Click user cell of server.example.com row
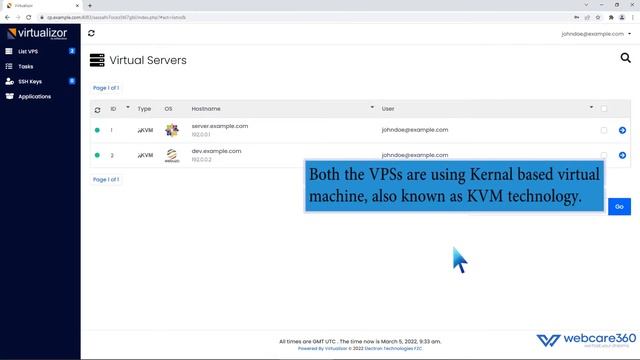This screenshot has height=360, width=640. (415, 130)
